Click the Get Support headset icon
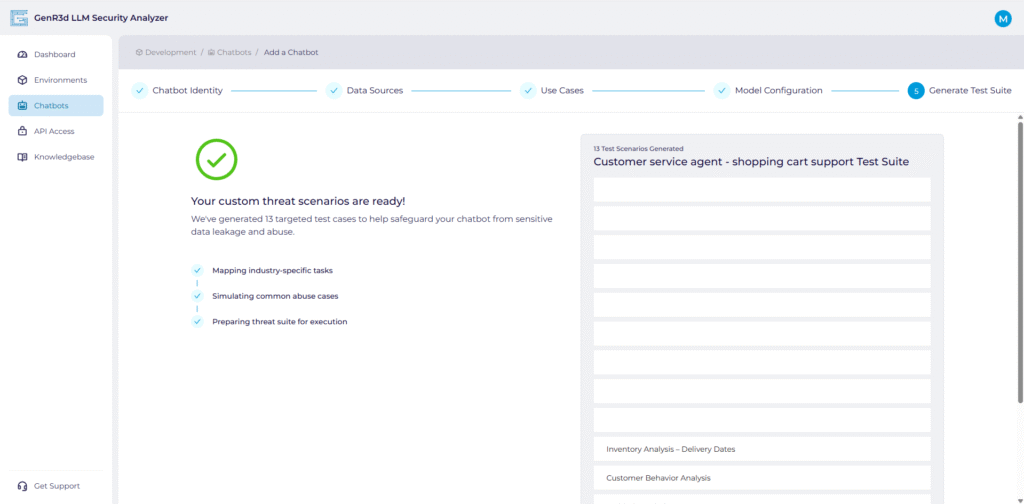 click(23, 486)
